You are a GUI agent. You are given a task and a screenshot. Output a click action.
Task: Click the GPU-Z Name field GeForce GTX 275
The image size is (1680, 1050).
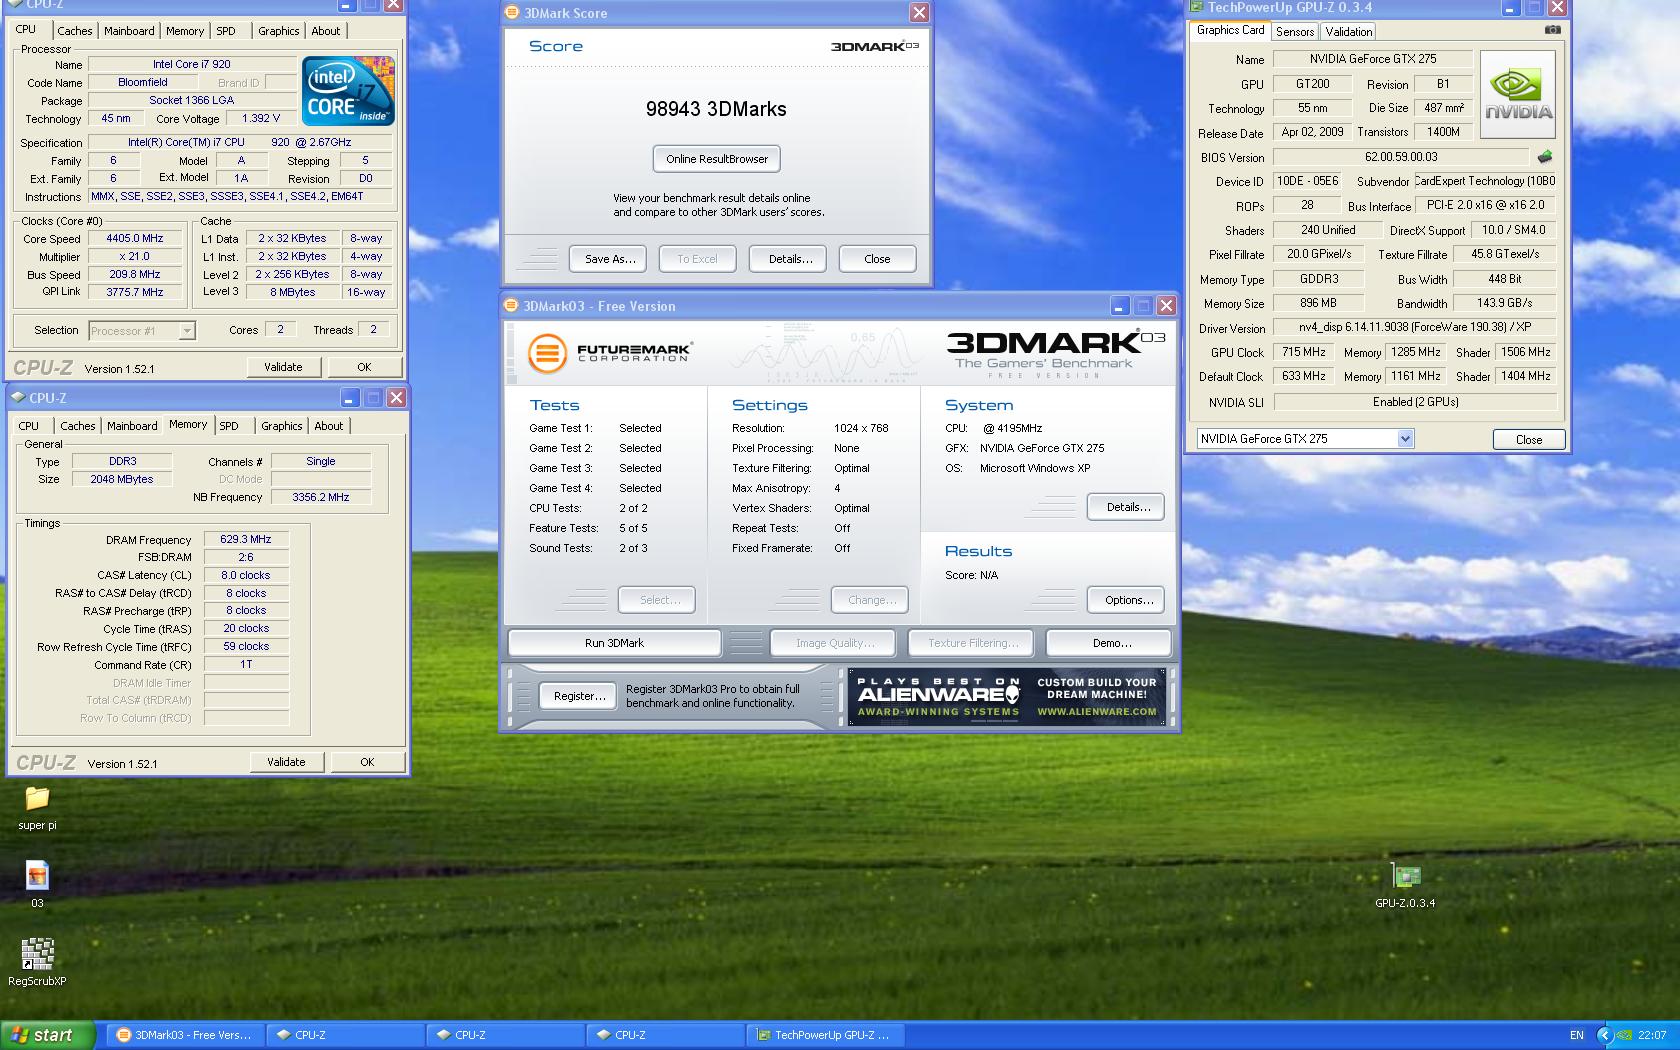click(x=1372, y=59)
